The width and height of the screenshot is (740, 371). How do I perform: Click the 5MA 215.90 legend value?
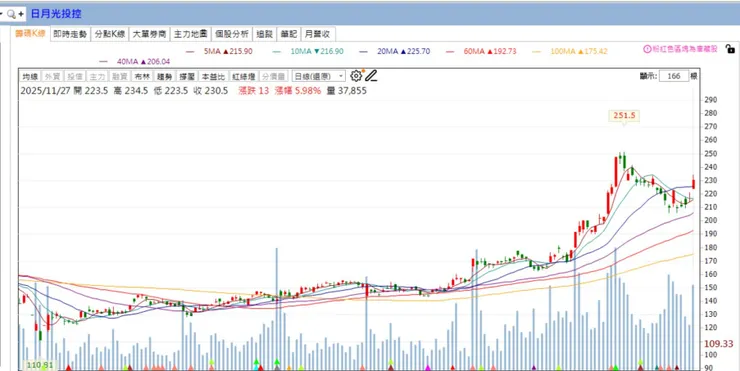pyautogui.click(x=228, y=51)
